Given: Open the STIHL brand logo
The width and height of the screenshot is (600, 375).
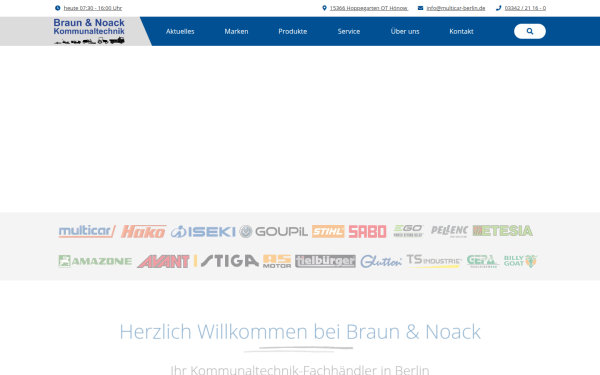Looking at the screenshot, I should click(x=328, y=232).
